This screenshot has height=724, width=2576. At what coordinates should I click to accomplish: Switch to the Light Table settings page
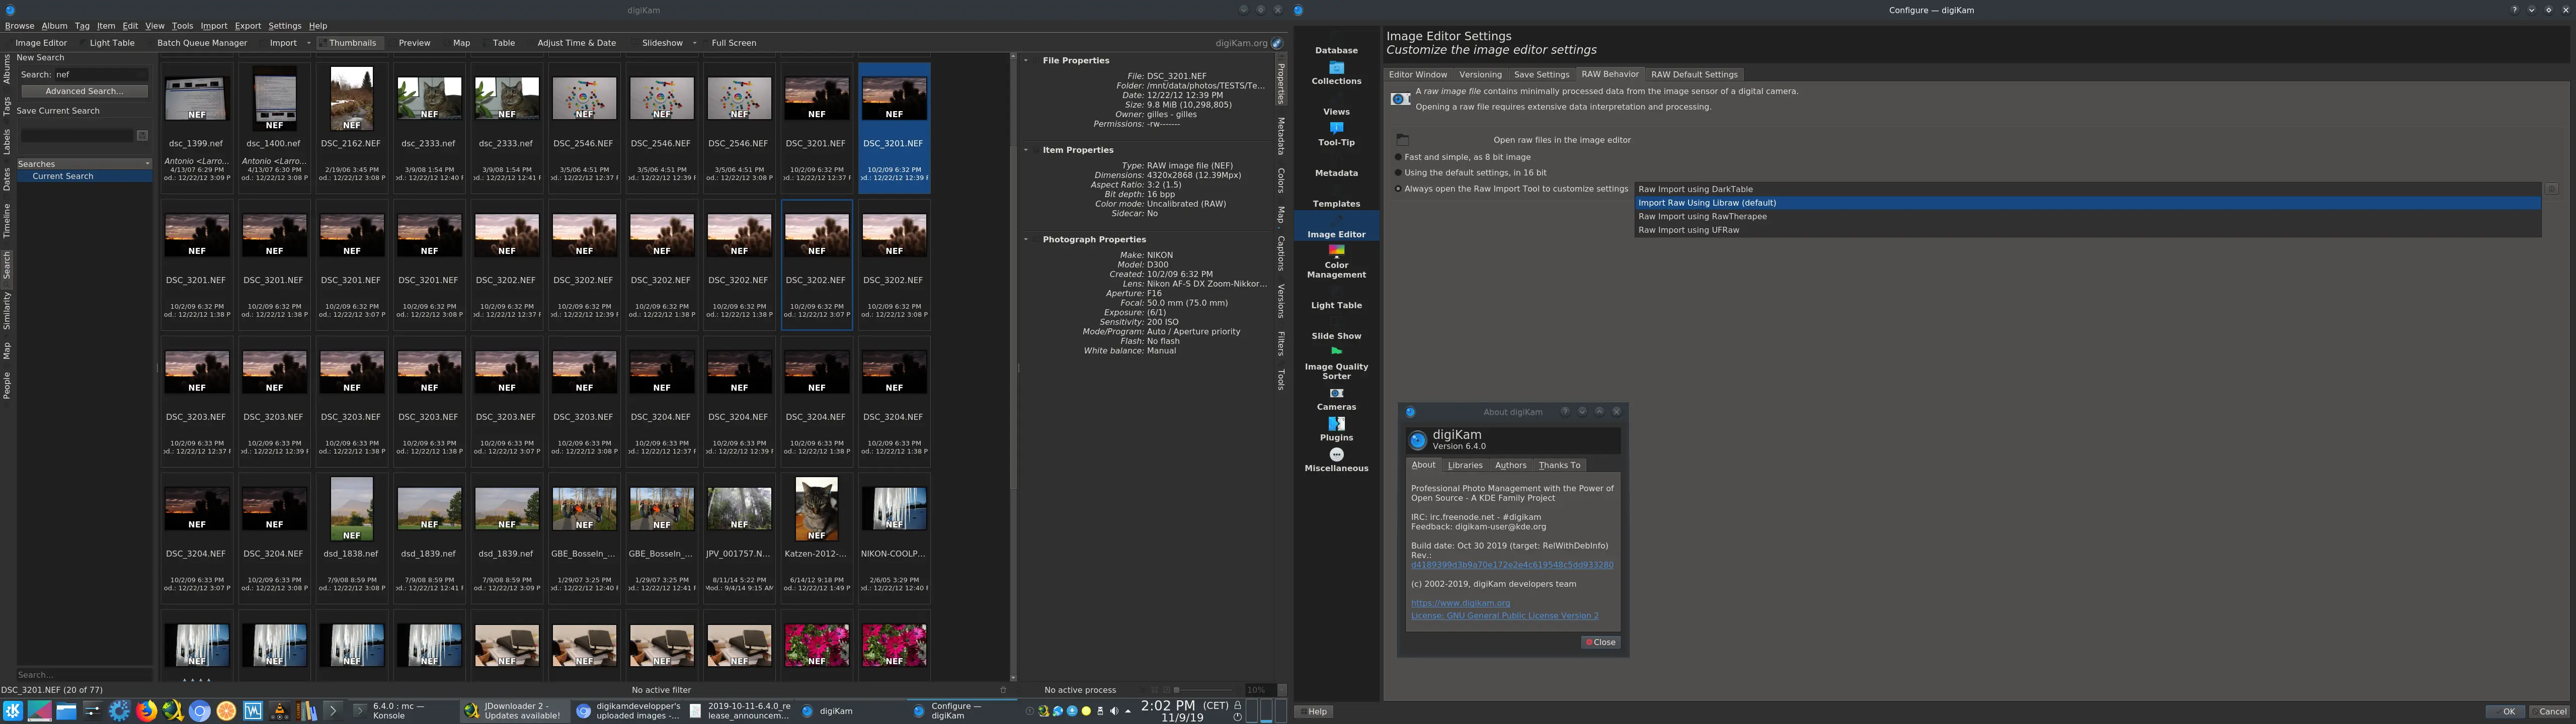point(1336,305)
